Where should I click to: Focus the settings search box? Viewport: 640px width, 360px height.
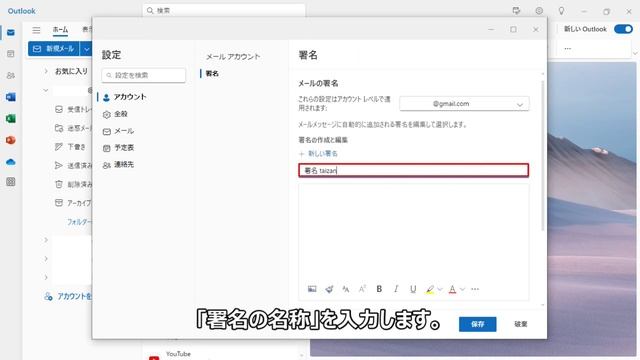click(x=144, y=75)
